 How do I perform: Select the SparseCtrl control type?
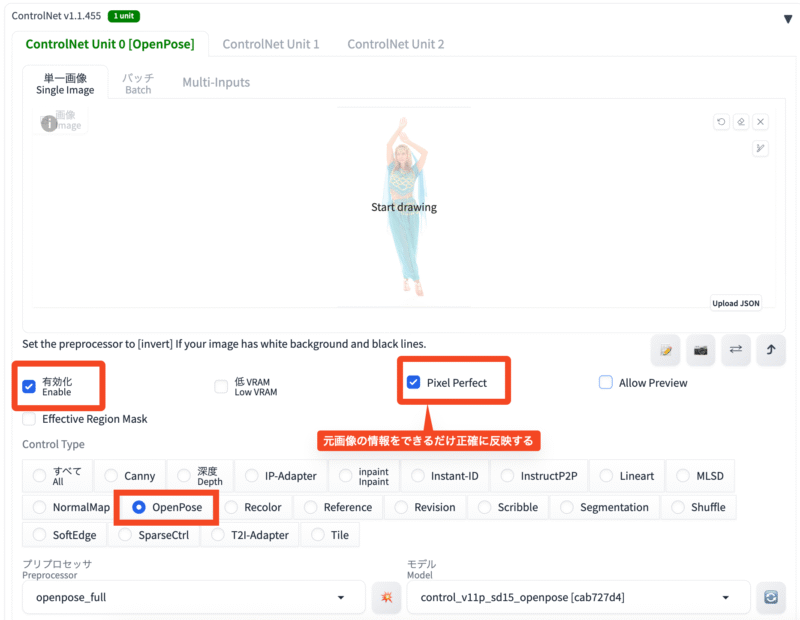[x=154, y=535]
